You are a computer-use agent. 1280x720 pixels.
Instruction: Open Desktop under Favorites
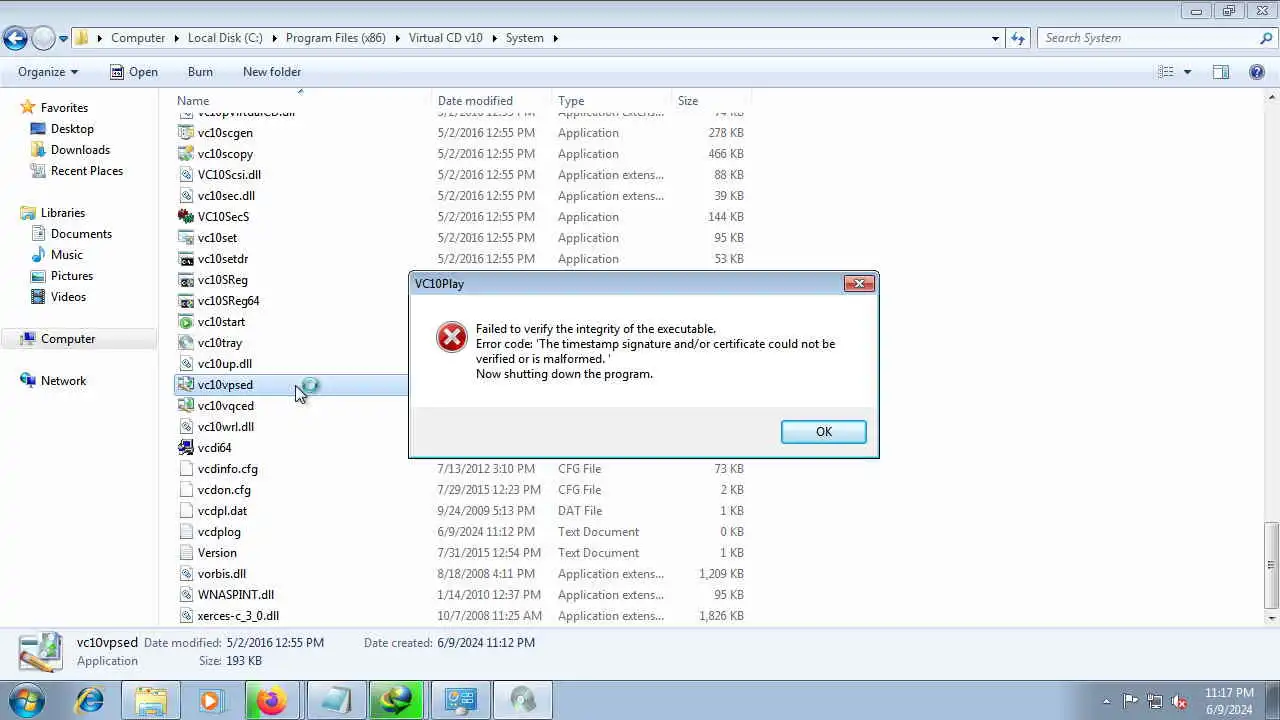click(72, 128)
